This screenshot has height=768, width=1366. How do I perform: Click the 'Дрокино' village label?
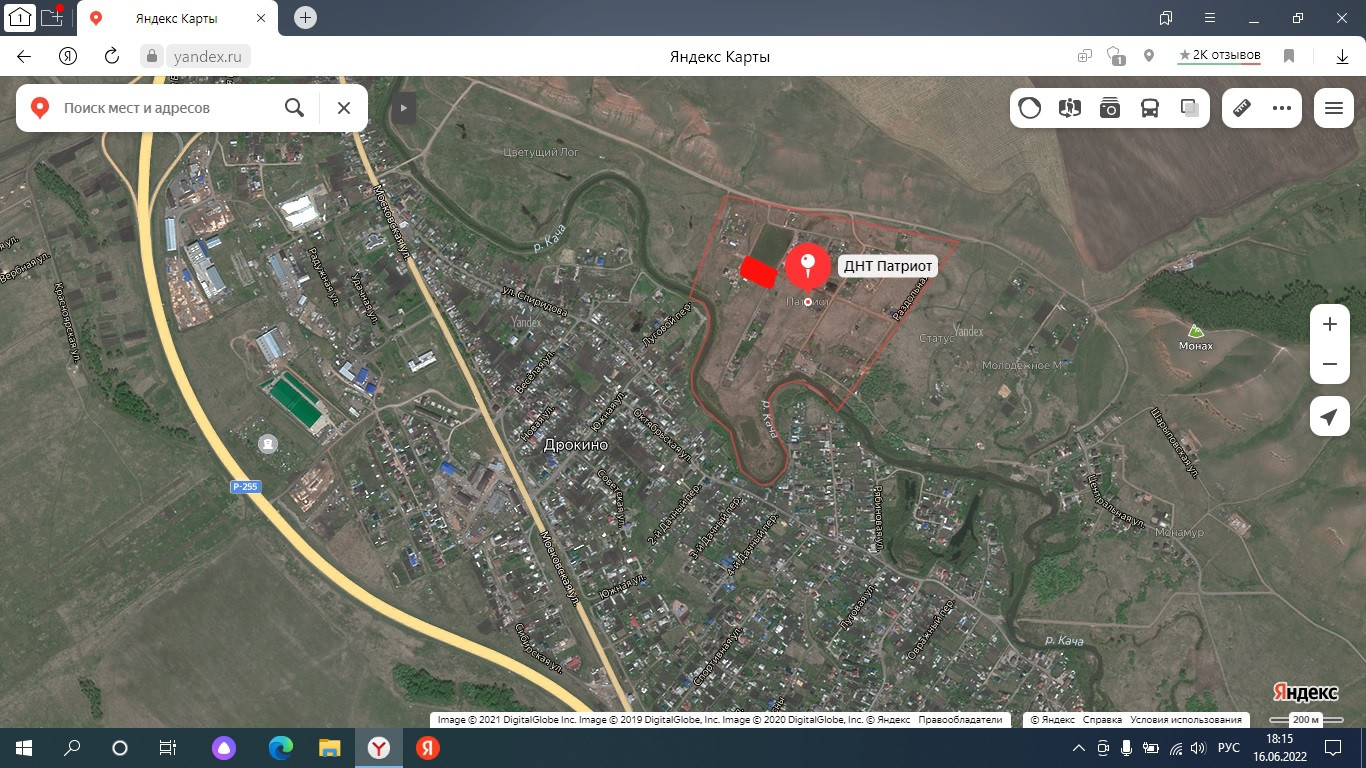574,443
